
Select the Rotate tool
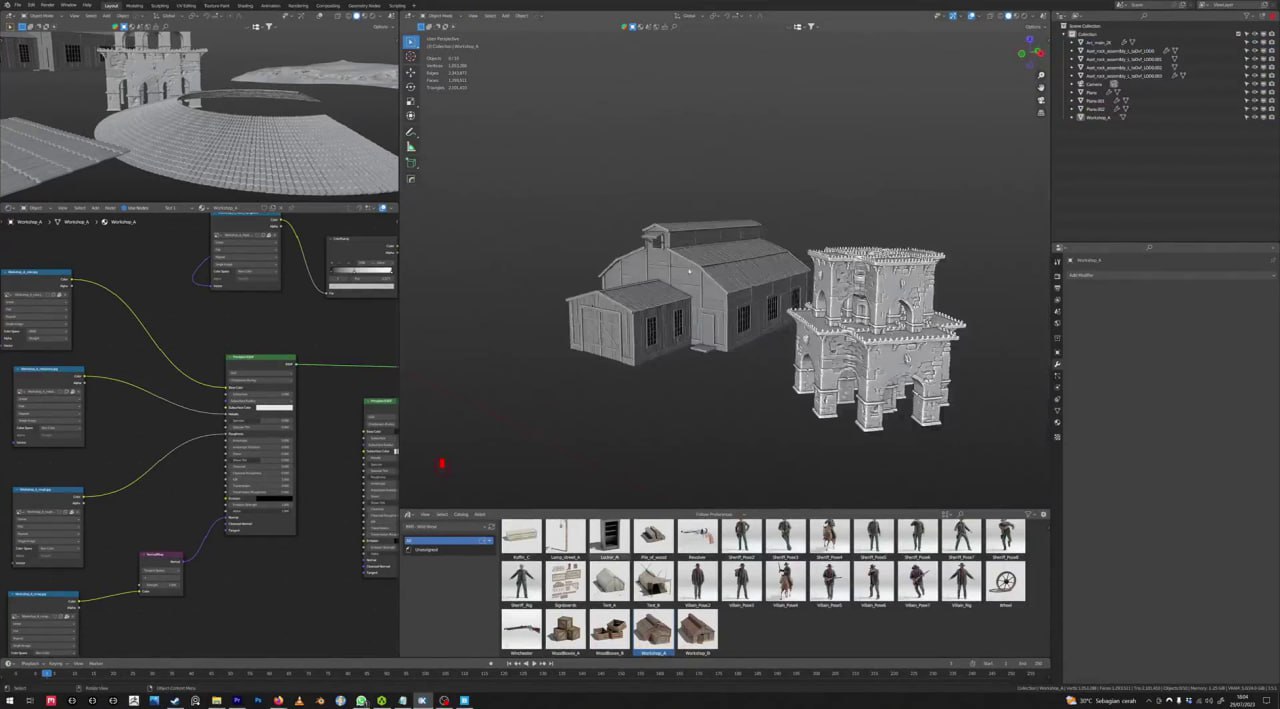[411, 87]
